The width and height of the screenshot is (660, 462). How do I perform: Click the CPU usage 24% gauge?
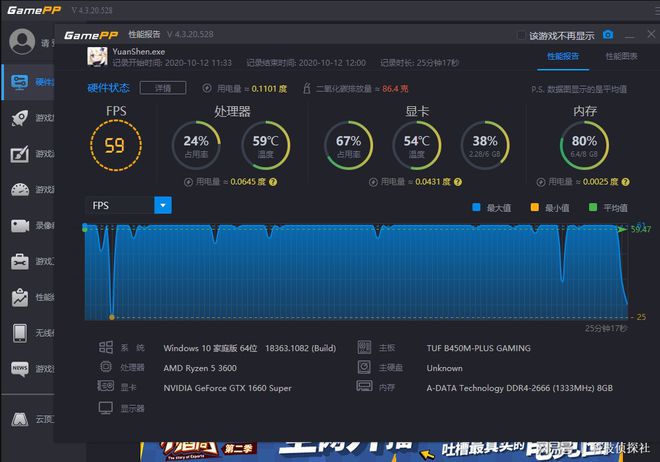tap(196, 146)
